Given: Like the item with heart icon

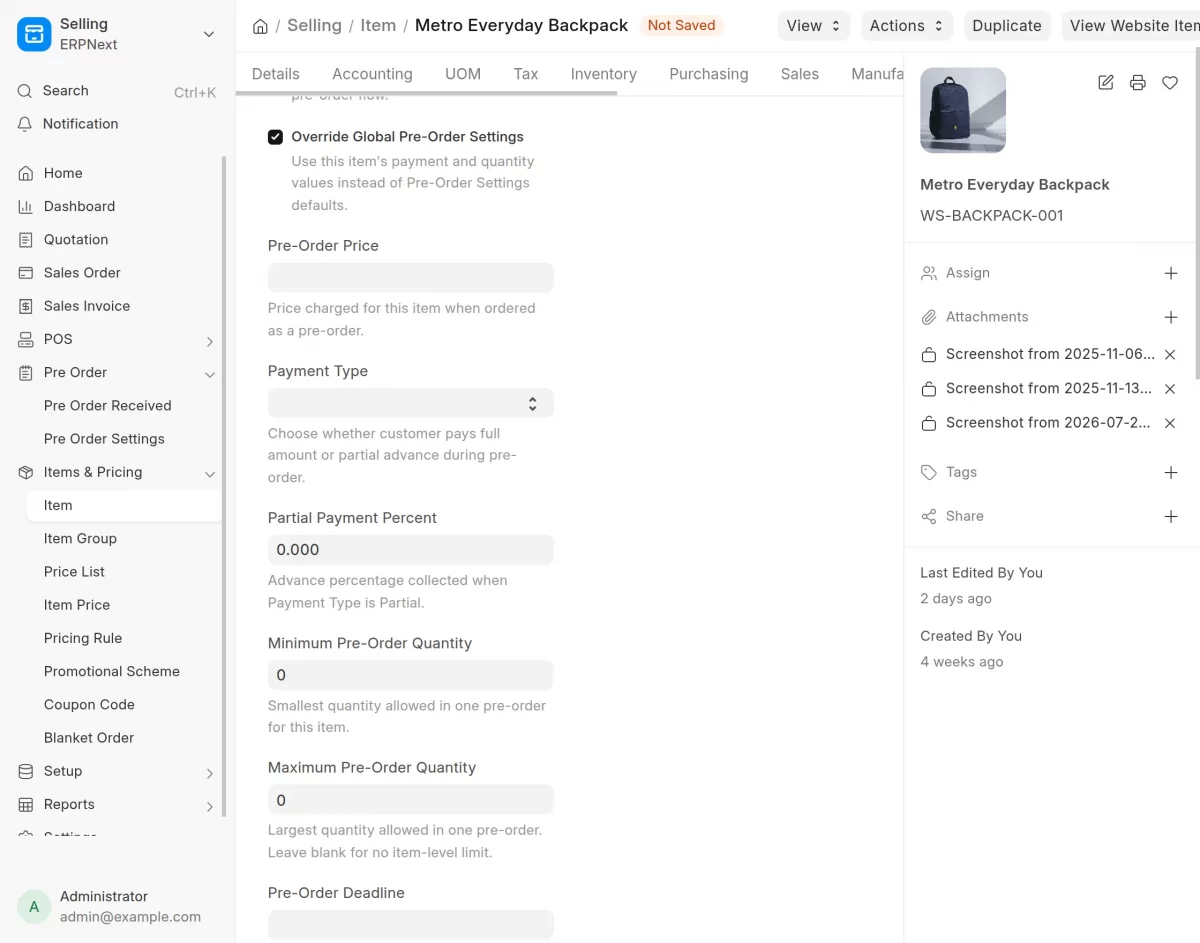Looking at the screenshot, I should click(x=1170, y=83).
